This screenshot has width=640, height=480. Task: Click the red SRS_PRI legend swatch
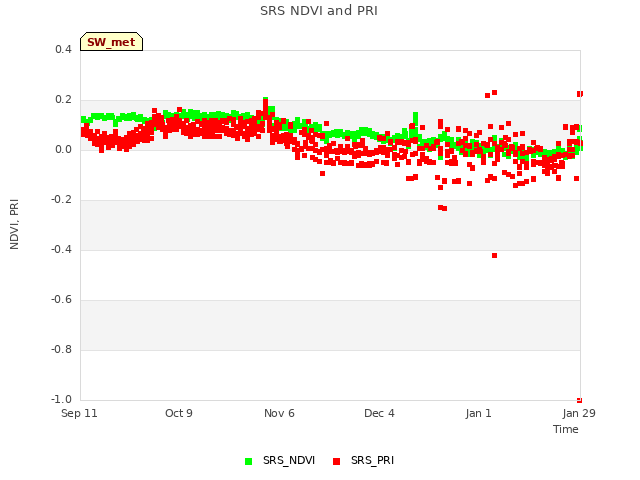click(x=336, y=461)
